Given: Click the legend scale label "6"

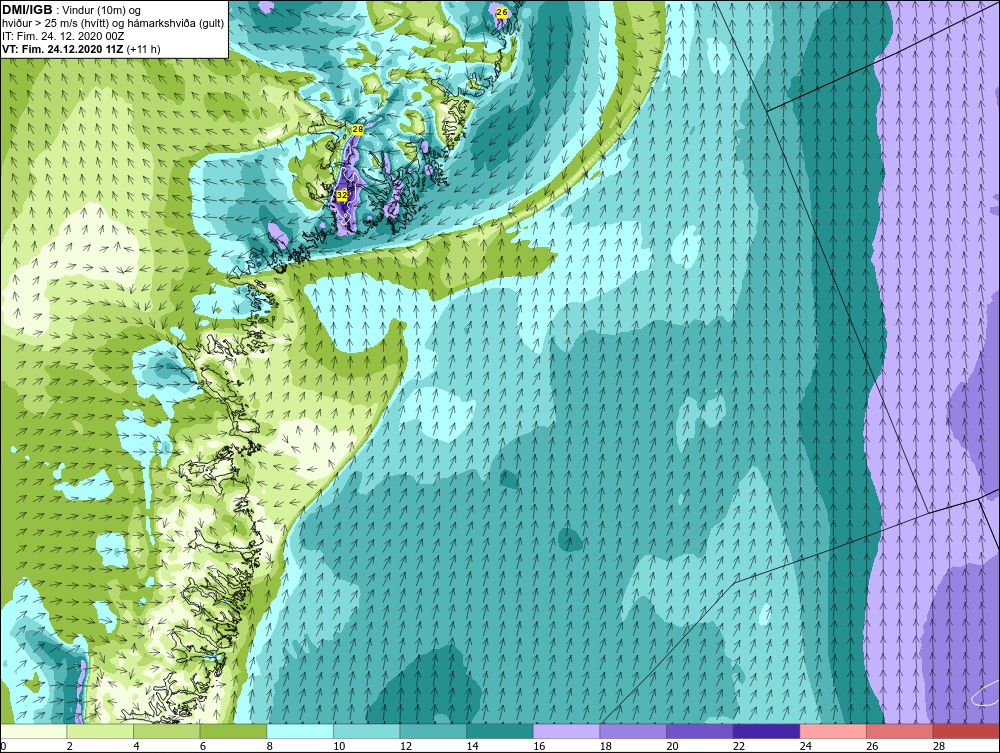Looking at the screenshot, I should 203,747.
